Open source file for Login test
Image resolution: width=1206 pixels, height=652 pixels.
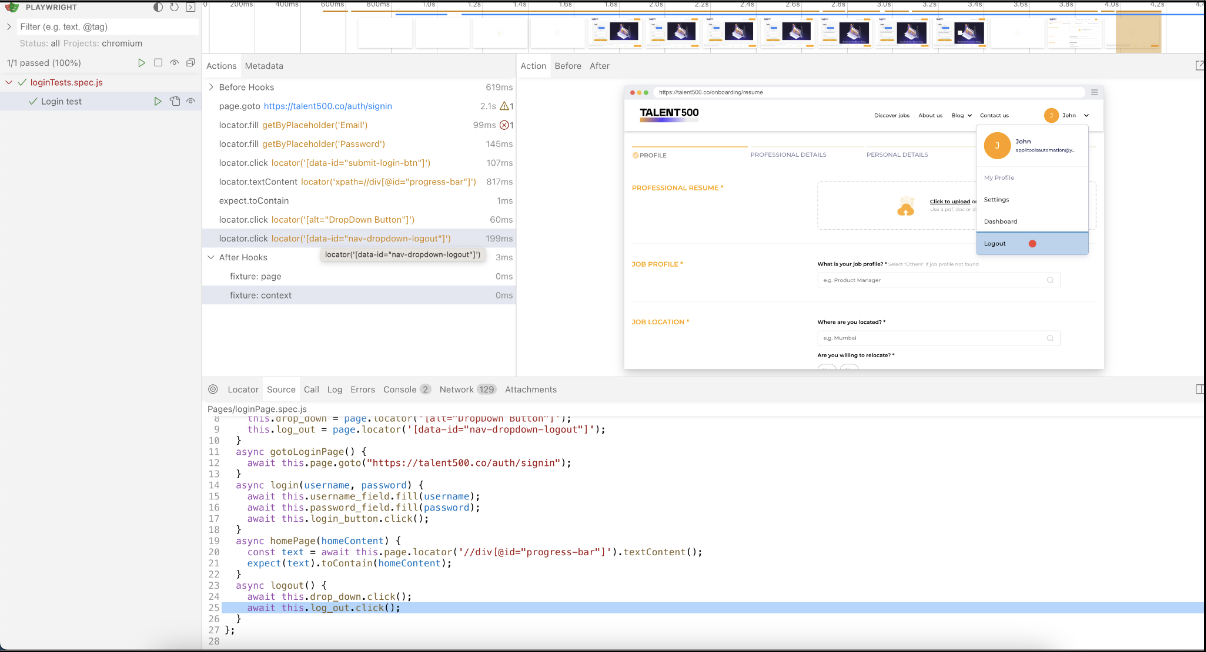pyautogui.click(x=174, y=102)
